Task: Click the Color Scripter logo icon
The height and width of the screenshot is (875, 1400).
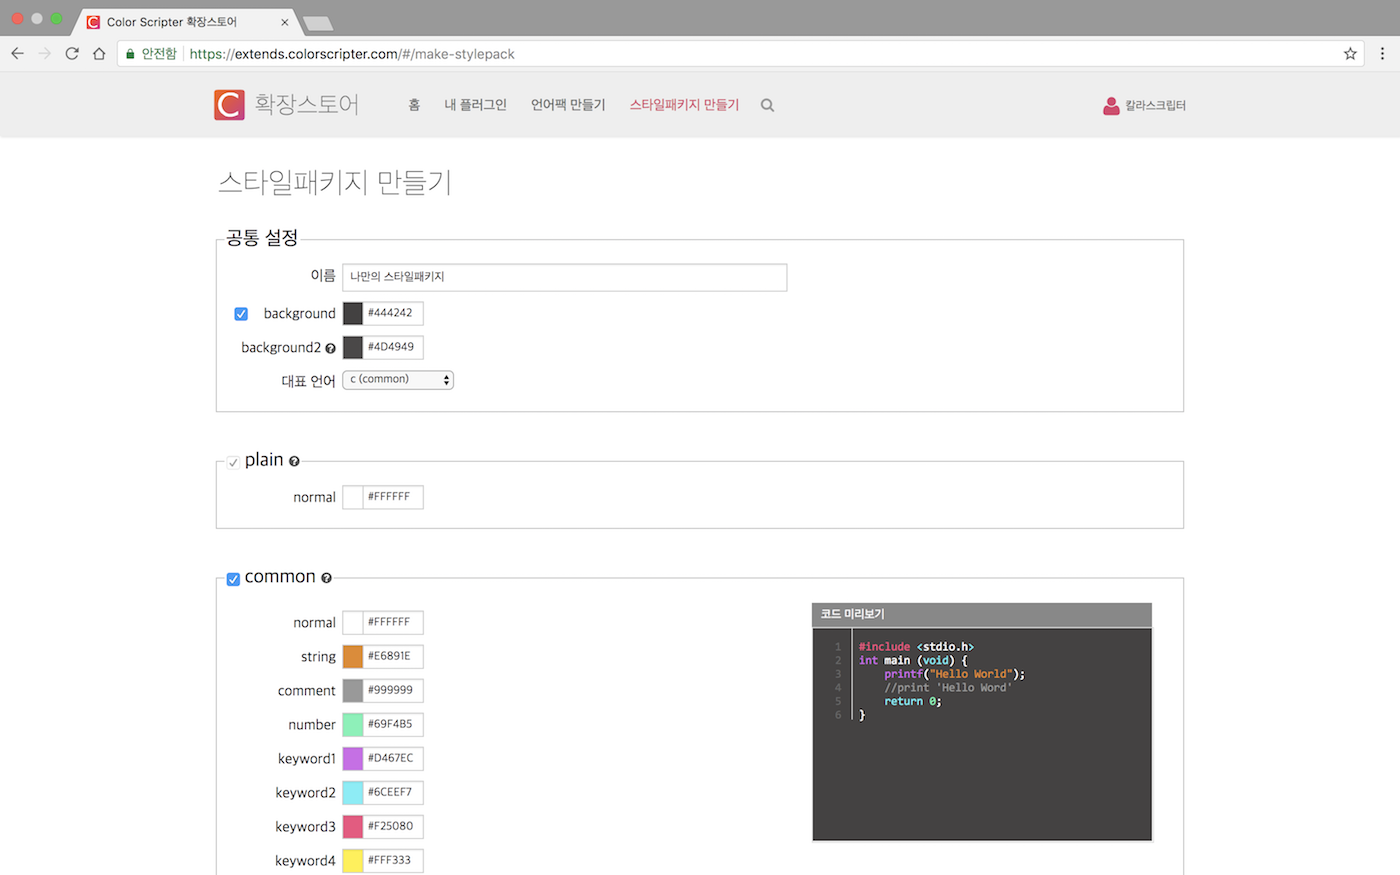Action: [229, 105]
